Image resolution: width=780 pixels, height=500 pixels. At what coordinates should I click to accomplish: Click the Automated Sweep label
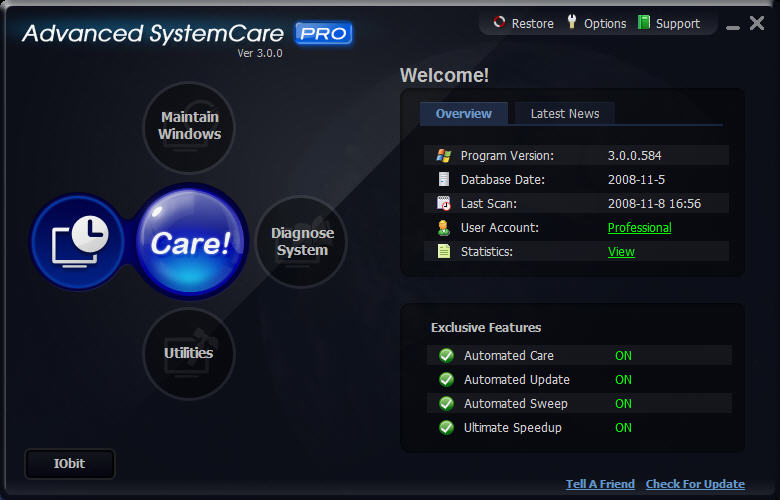pos(515,403)
